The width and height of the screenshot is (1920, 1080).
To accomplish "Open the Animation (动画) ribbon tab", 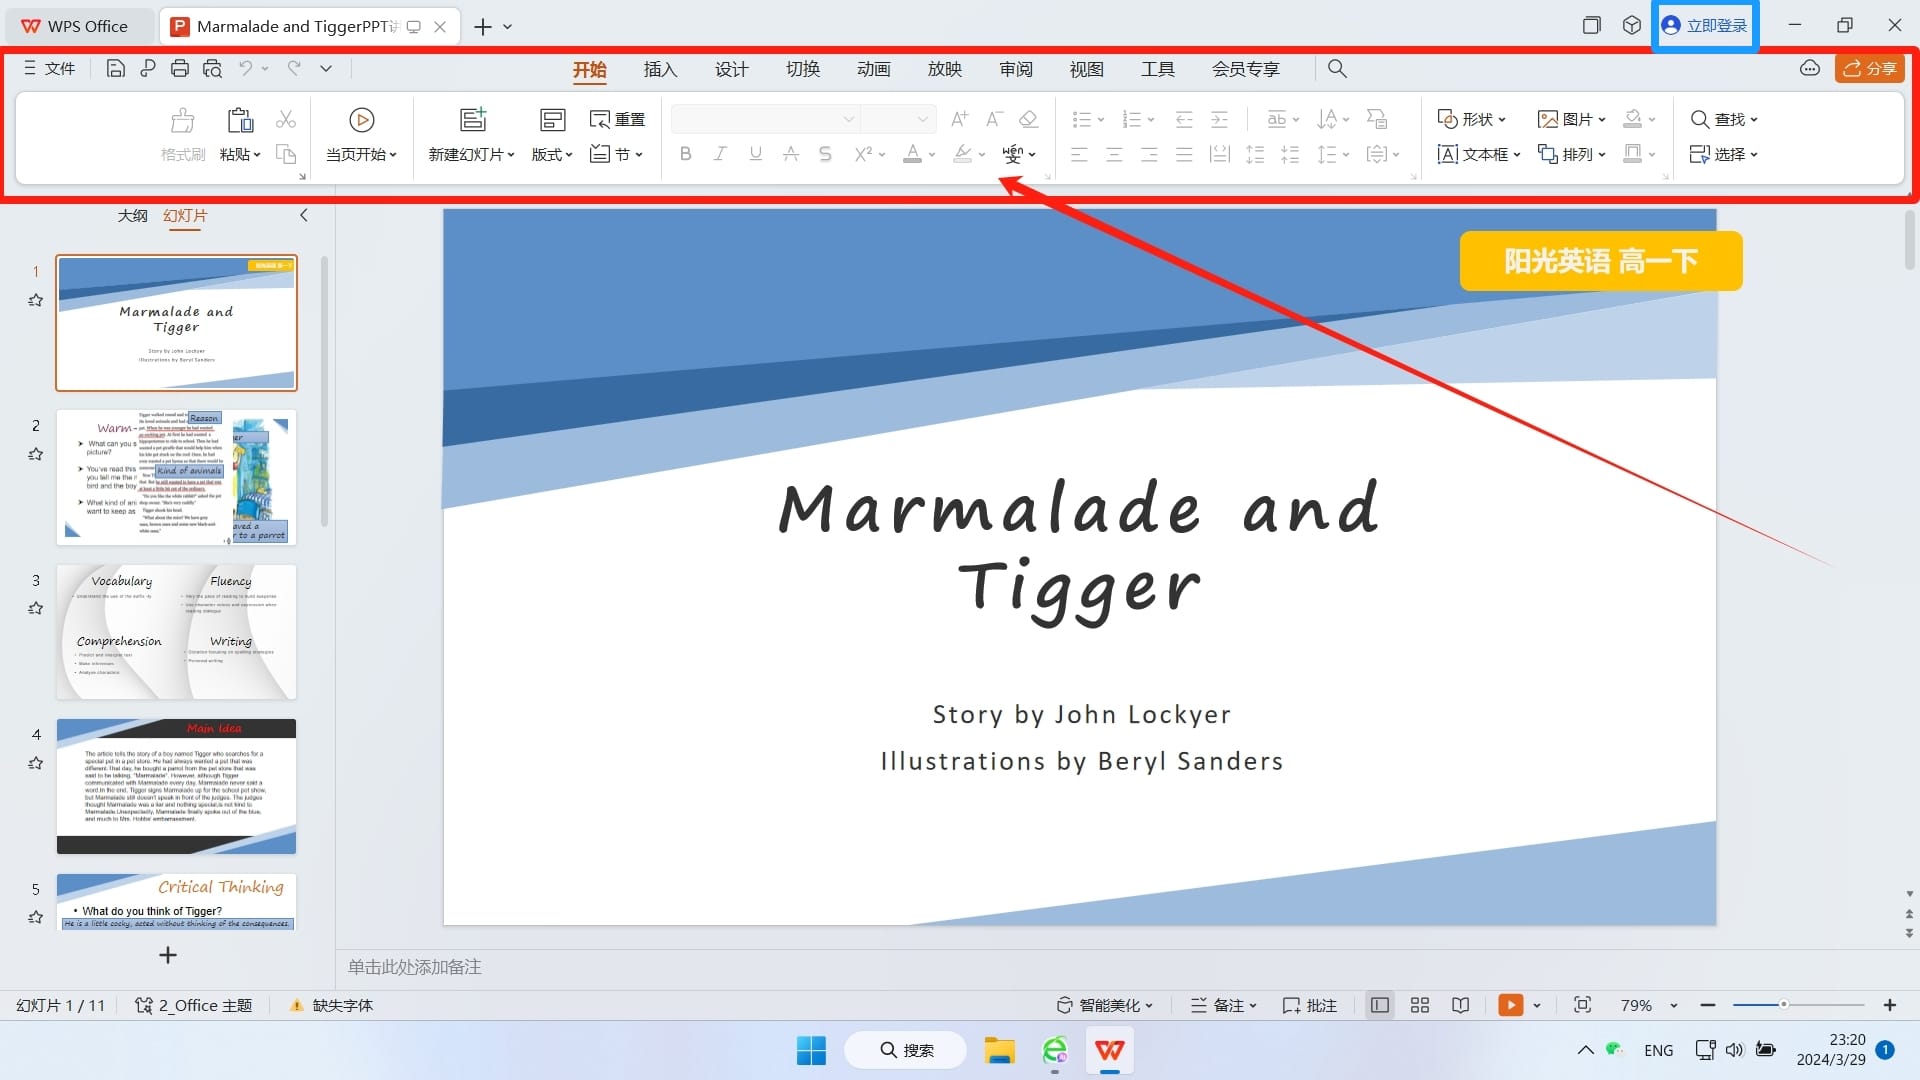I will pyautogui.click(x=873, y=69).
